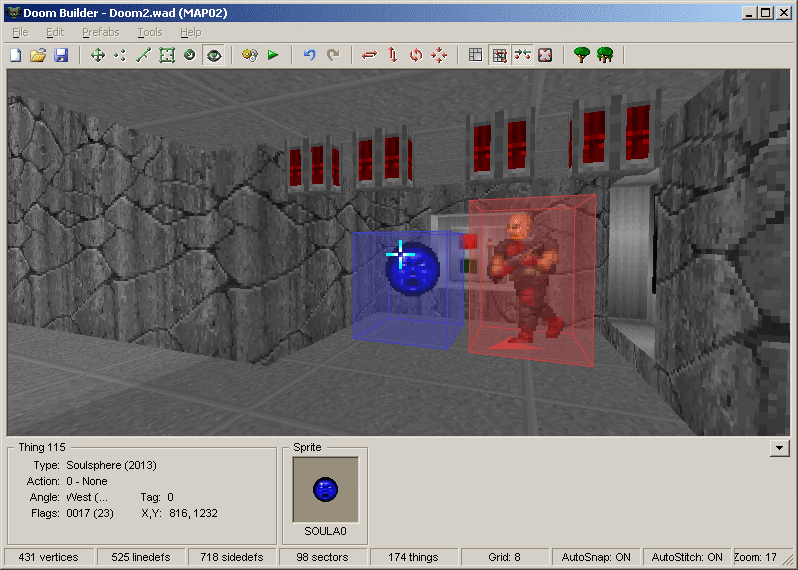The height and width of the screenshot is (570, 798).
Task: Collapse info panel with the down arrow
Action: [779, 448]
